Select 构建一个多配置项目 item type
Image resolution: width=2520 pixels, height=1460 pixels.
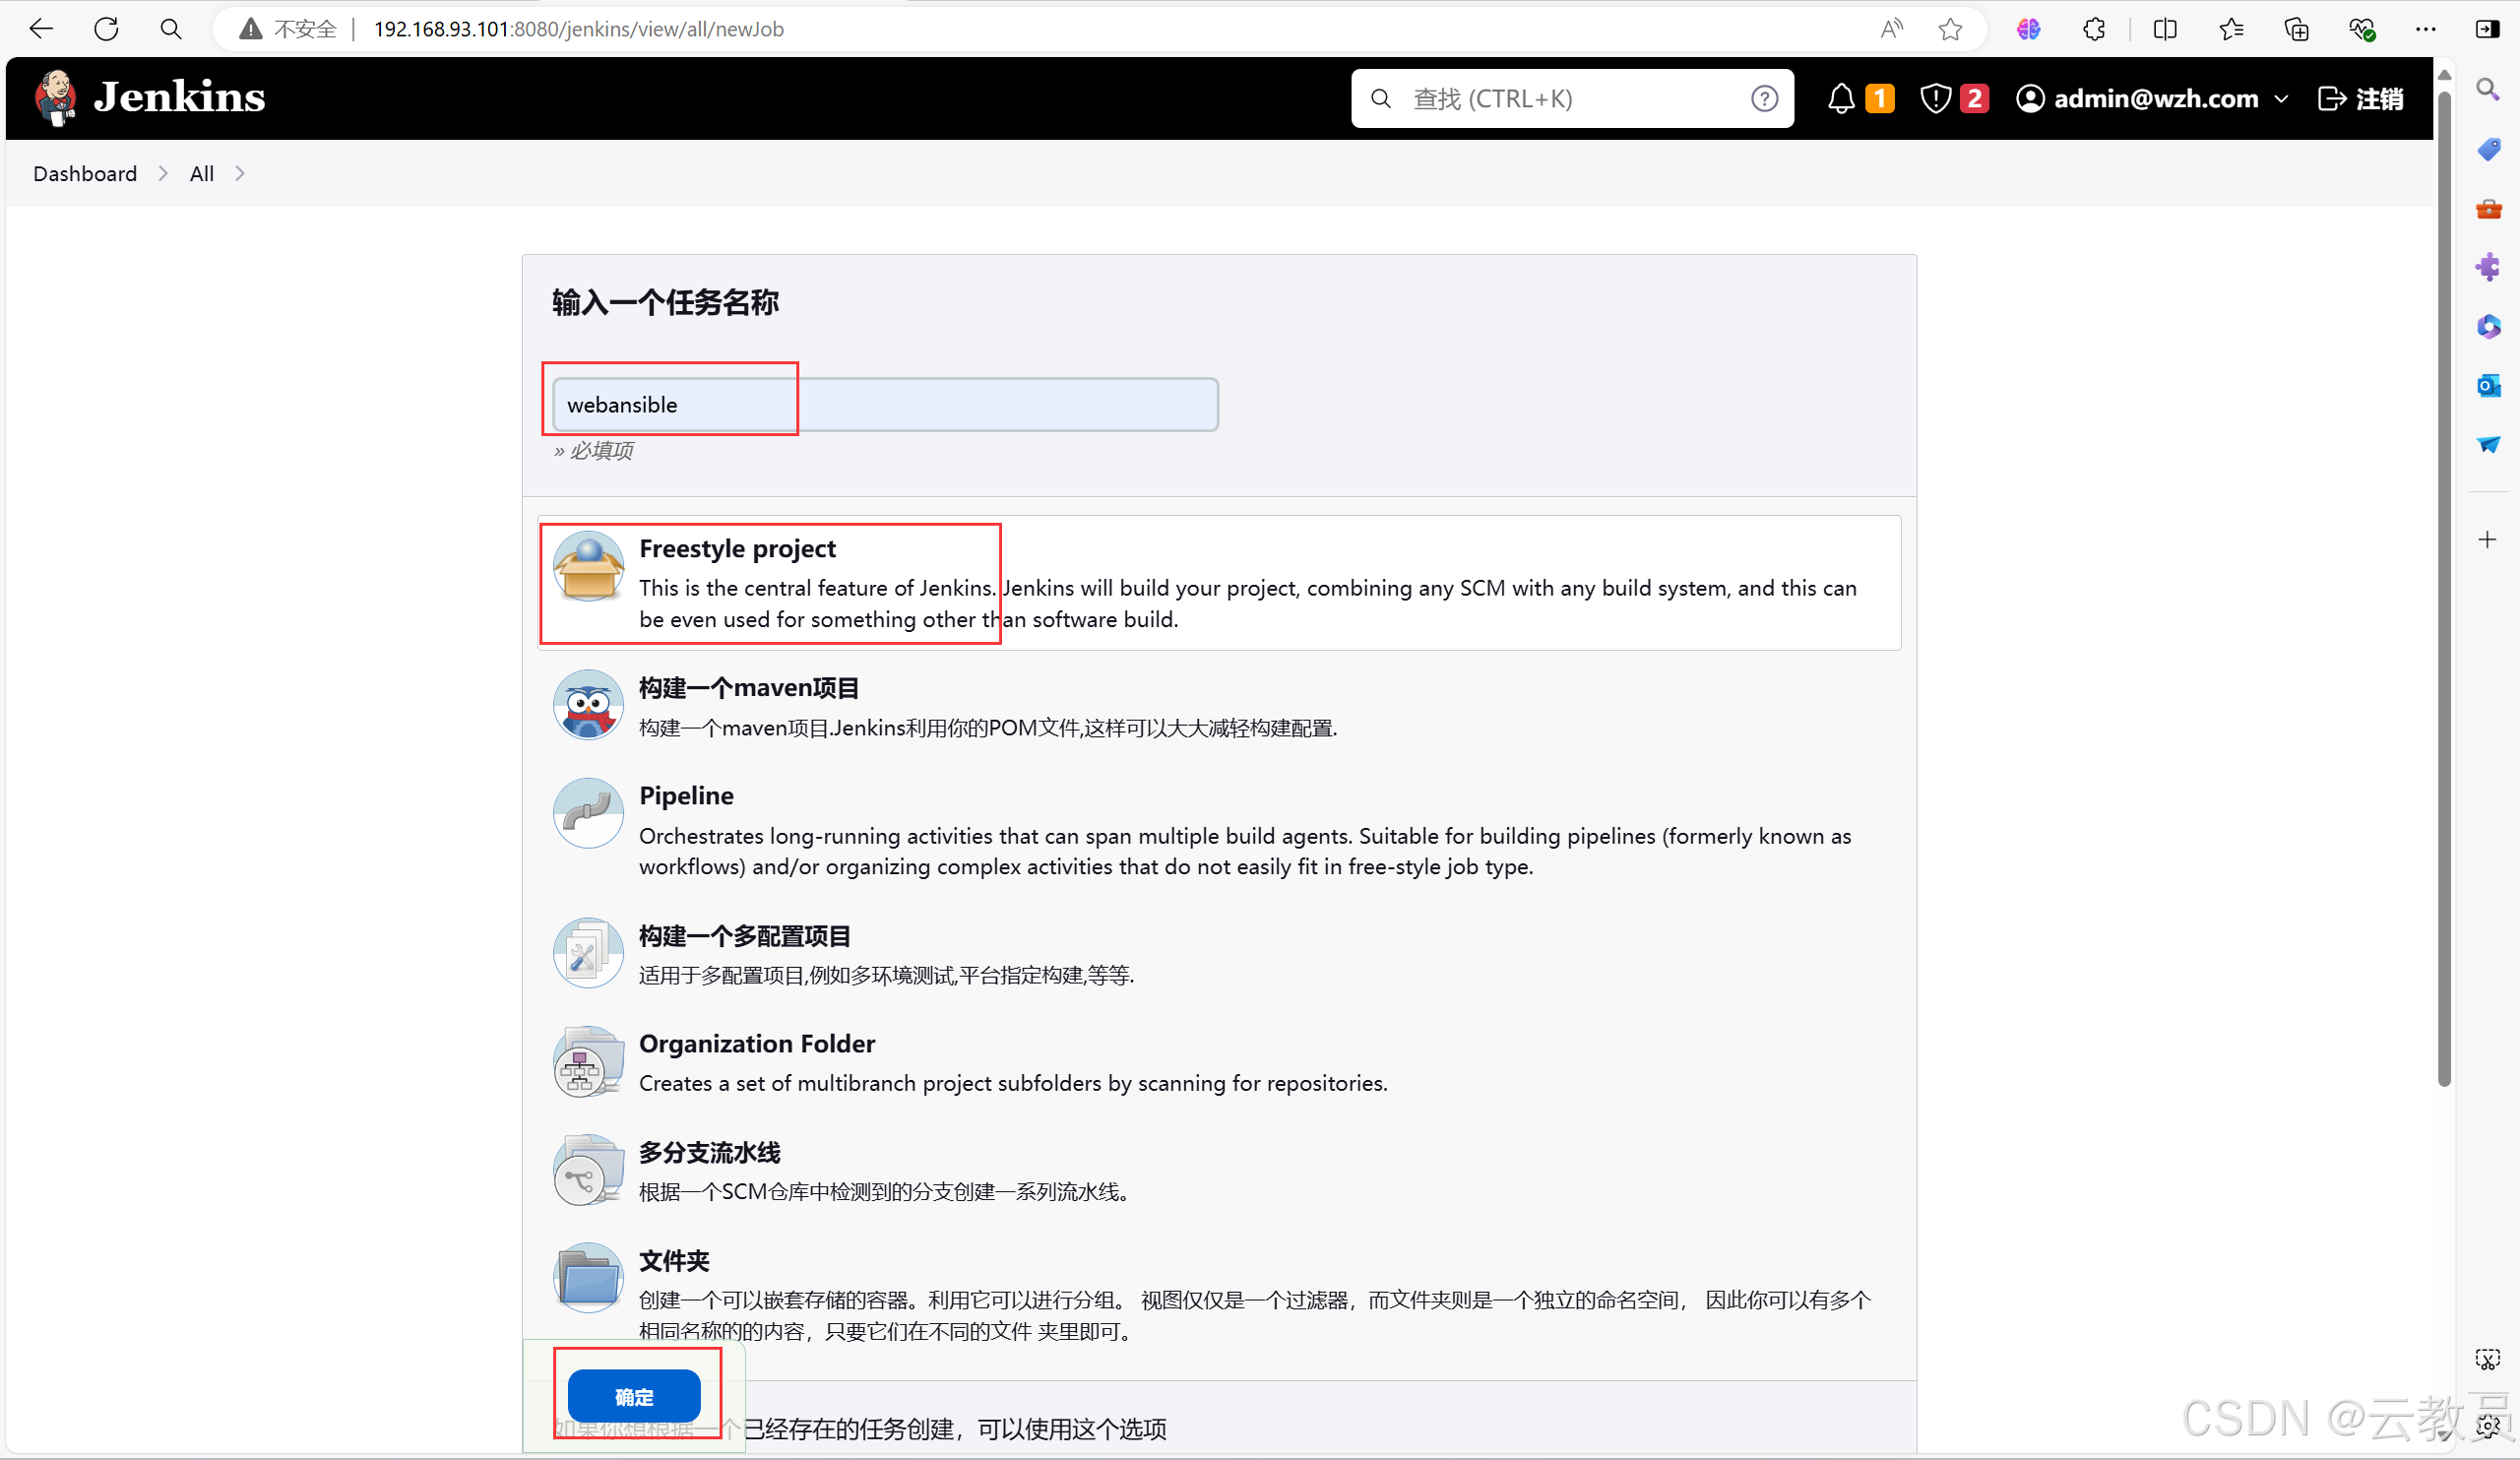click(1219, 953)
